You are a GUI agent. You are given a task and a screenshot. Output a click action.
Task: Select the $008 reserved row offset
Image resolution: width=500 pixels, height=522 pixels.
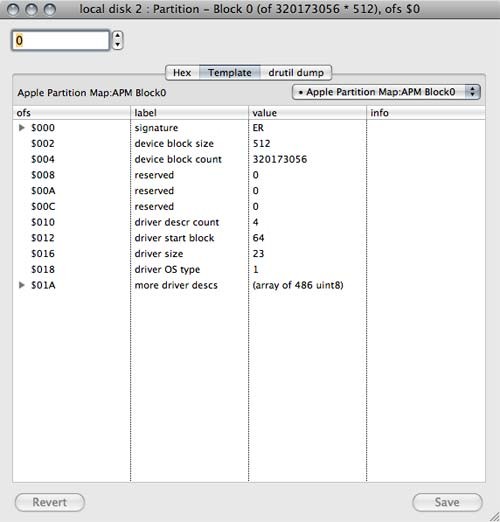43,175
